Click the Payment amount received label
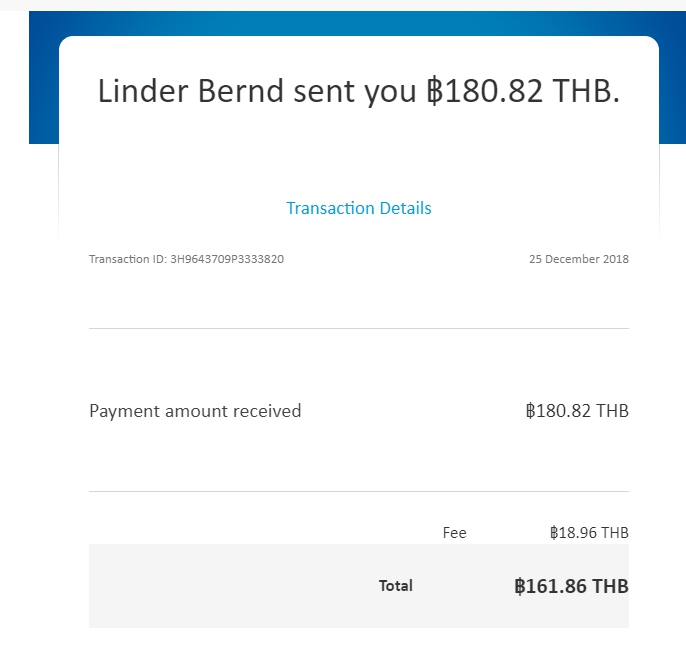Image resolution: width=686 pixels, height=648 pixels. point(195,411)
